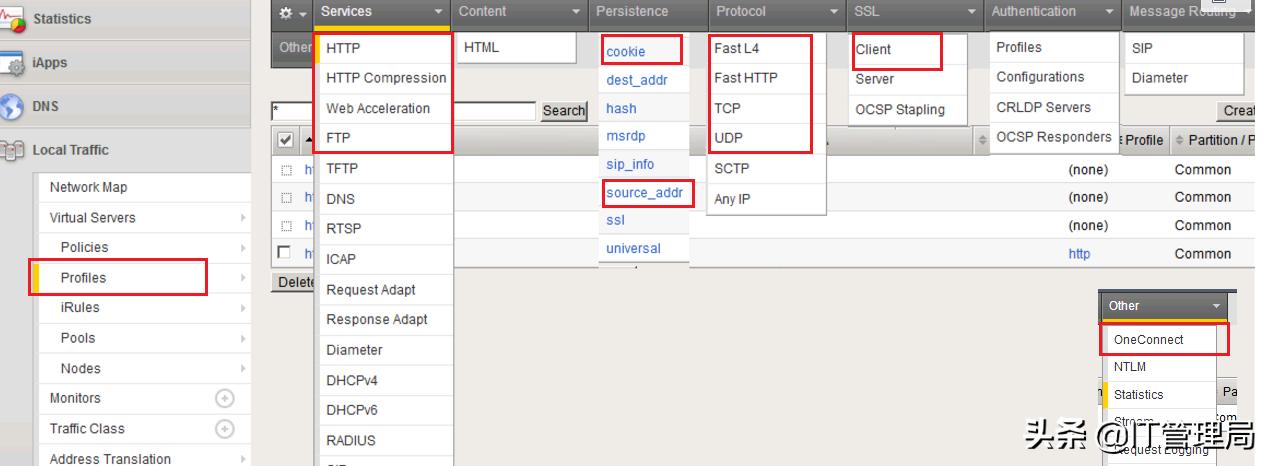Select HTTP Compression from Services menu
The image size is (1271, 466).
click(386, 78)
